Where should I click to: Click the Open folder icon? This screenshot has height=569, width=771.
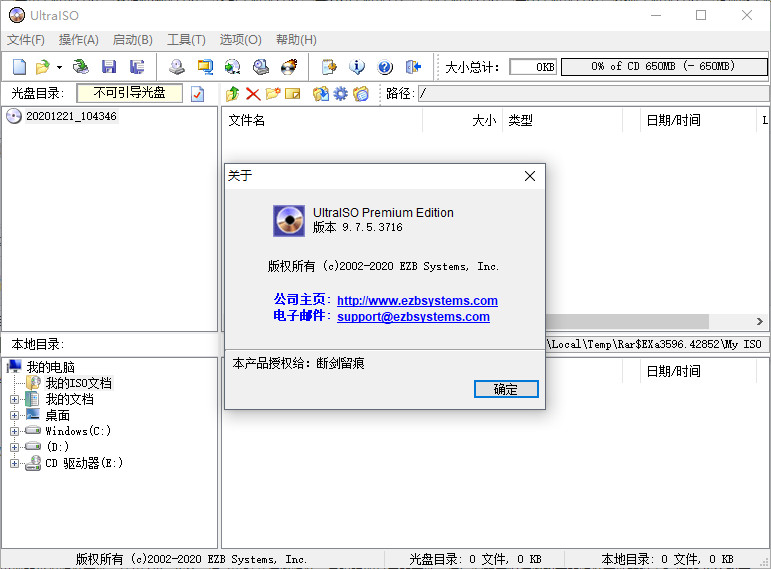coord(43,66)
